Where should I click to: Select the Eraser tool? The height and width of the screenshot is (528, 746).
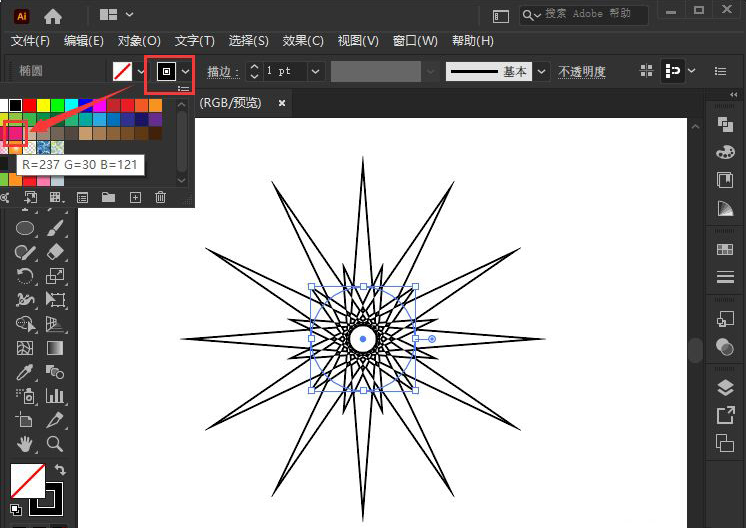point(56,252)
